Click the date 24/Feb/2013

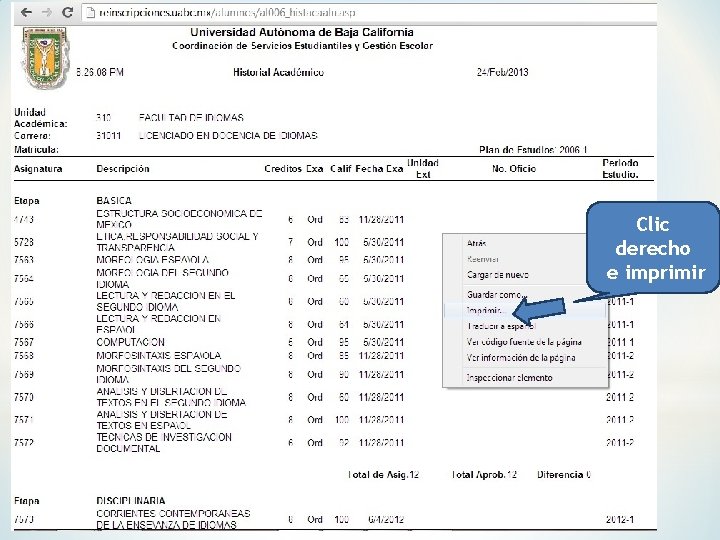pyautogui.click(x=502, y=72)
